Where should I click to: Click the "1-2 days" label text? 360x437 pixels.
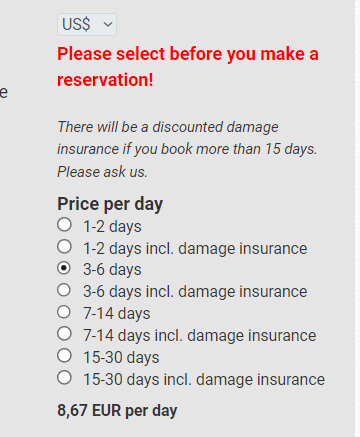click(112, 227)
